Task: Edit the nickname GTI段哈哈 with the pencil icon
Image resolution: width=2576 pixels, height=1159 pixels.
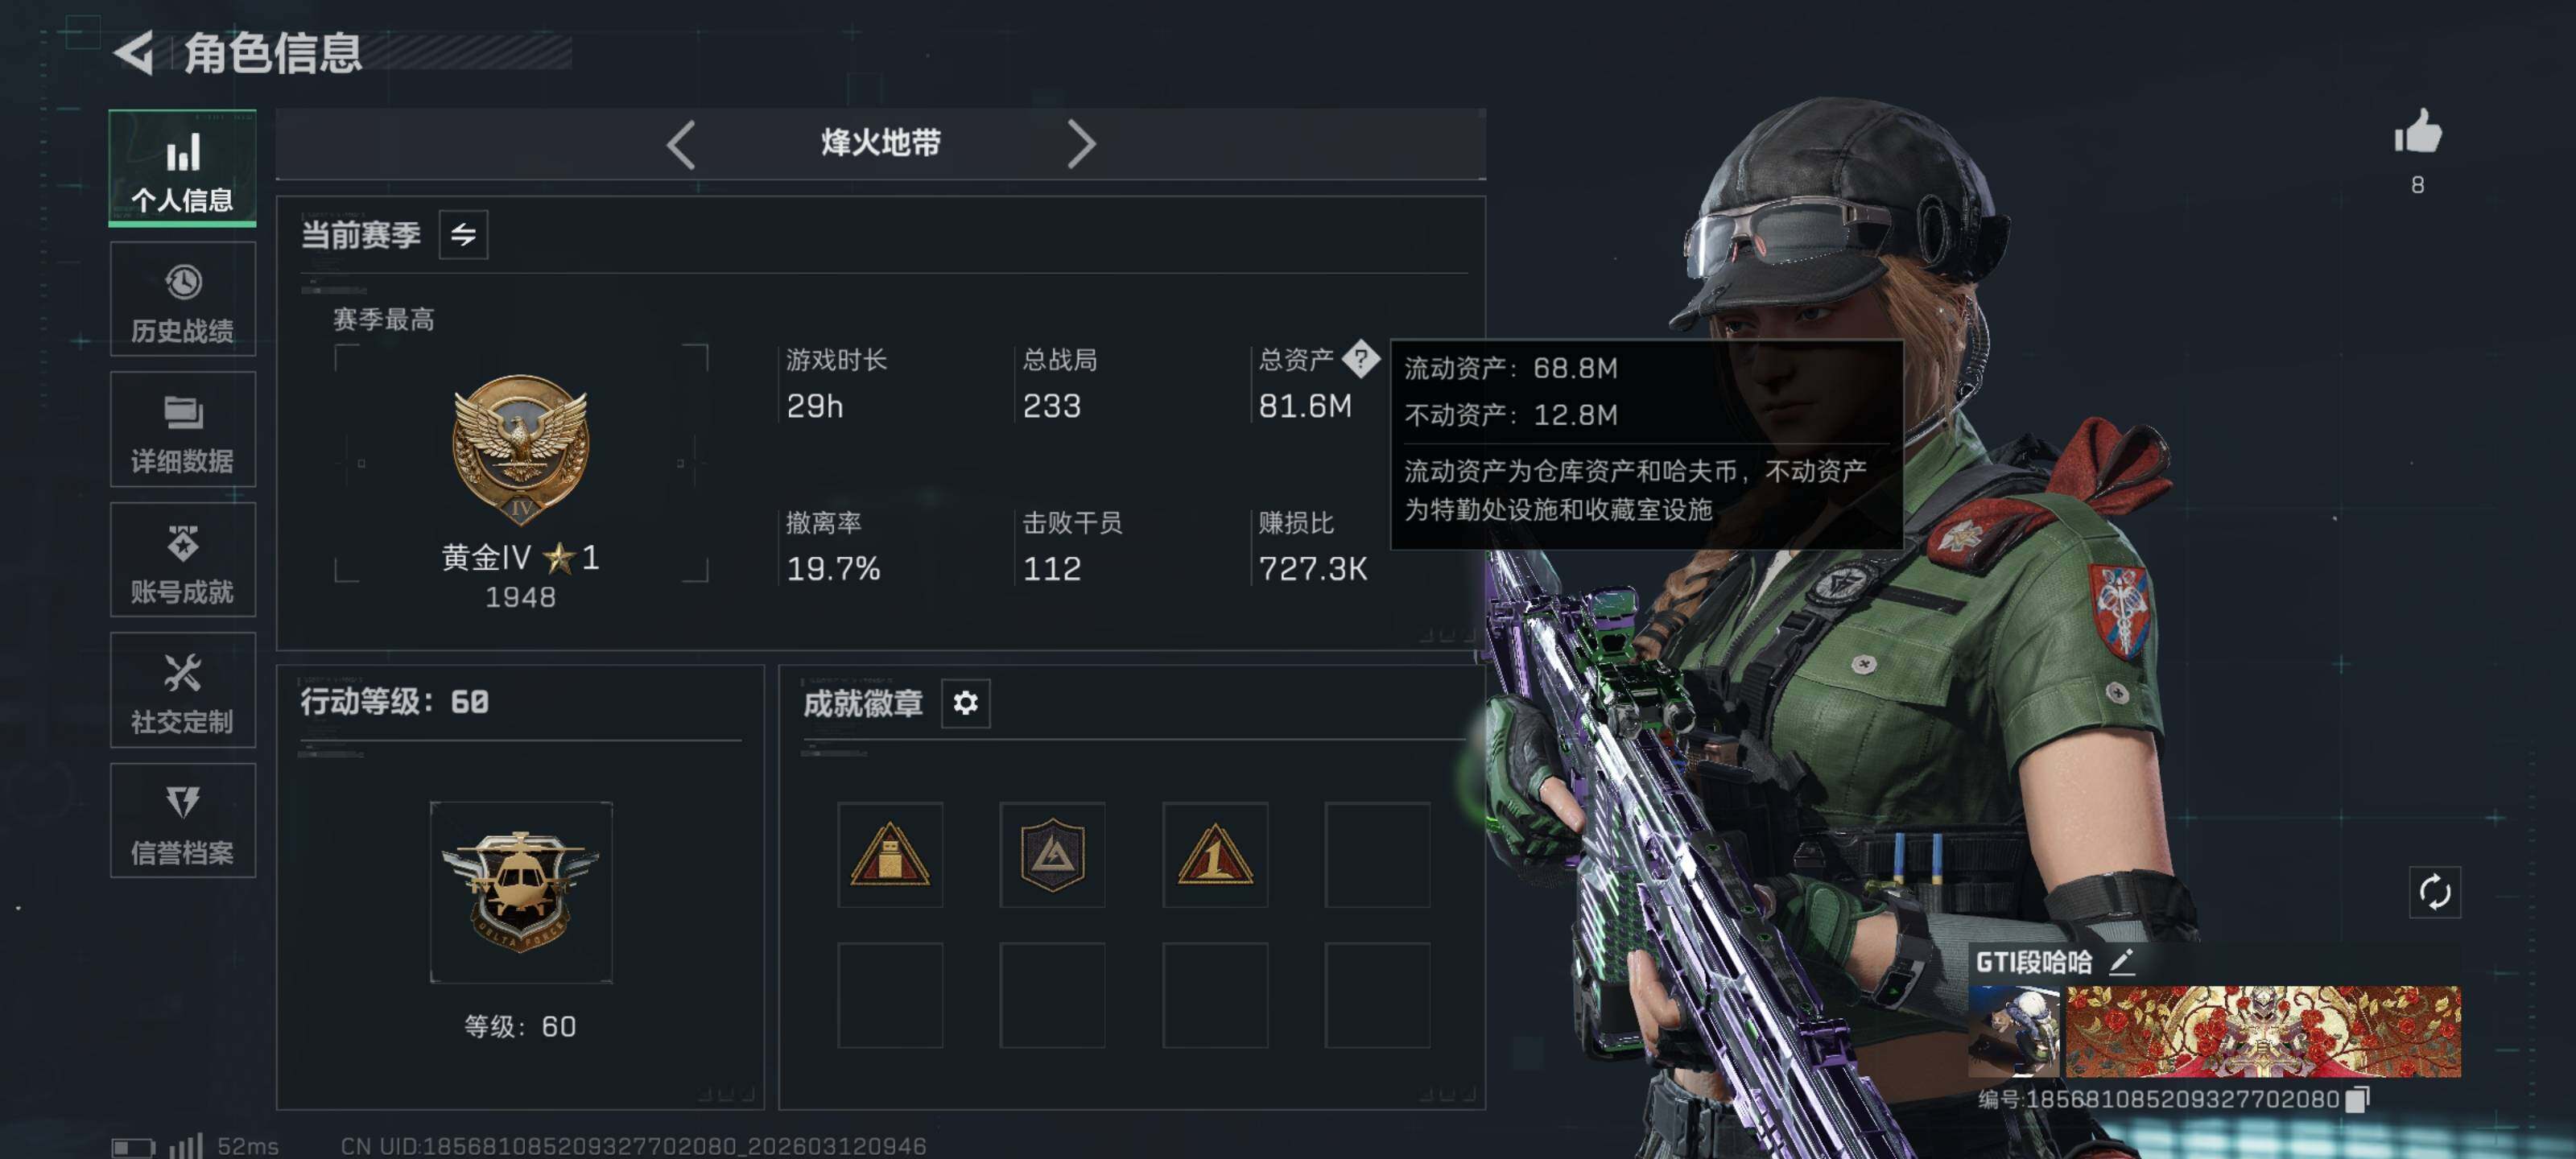Action: pos(2122,962)
